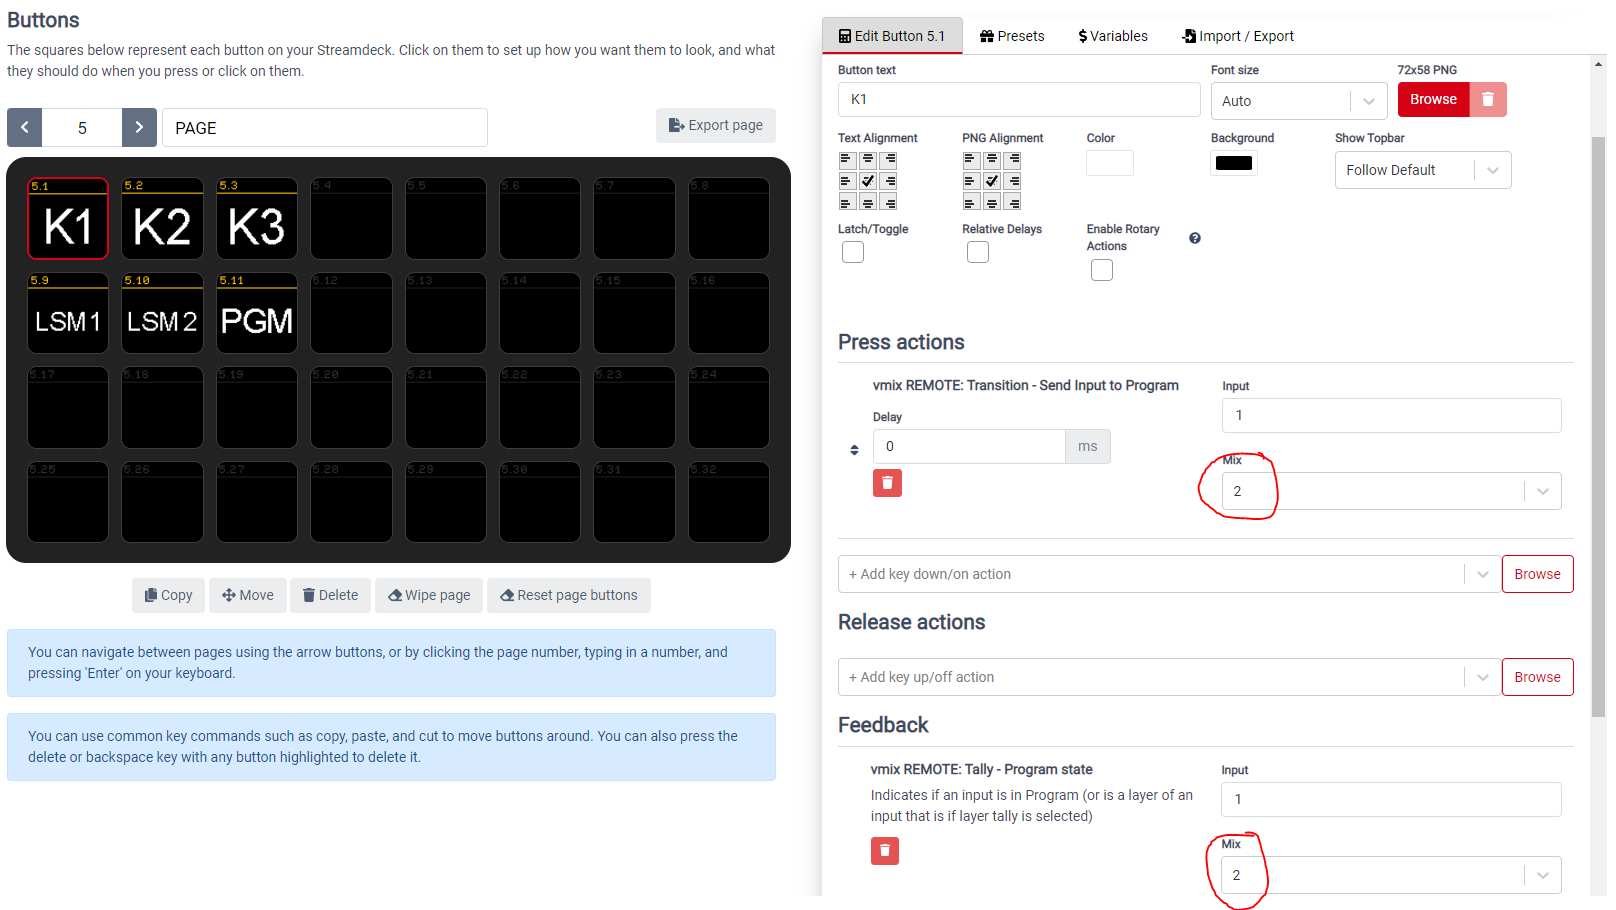Click the Wipe page button

(429, 595)
